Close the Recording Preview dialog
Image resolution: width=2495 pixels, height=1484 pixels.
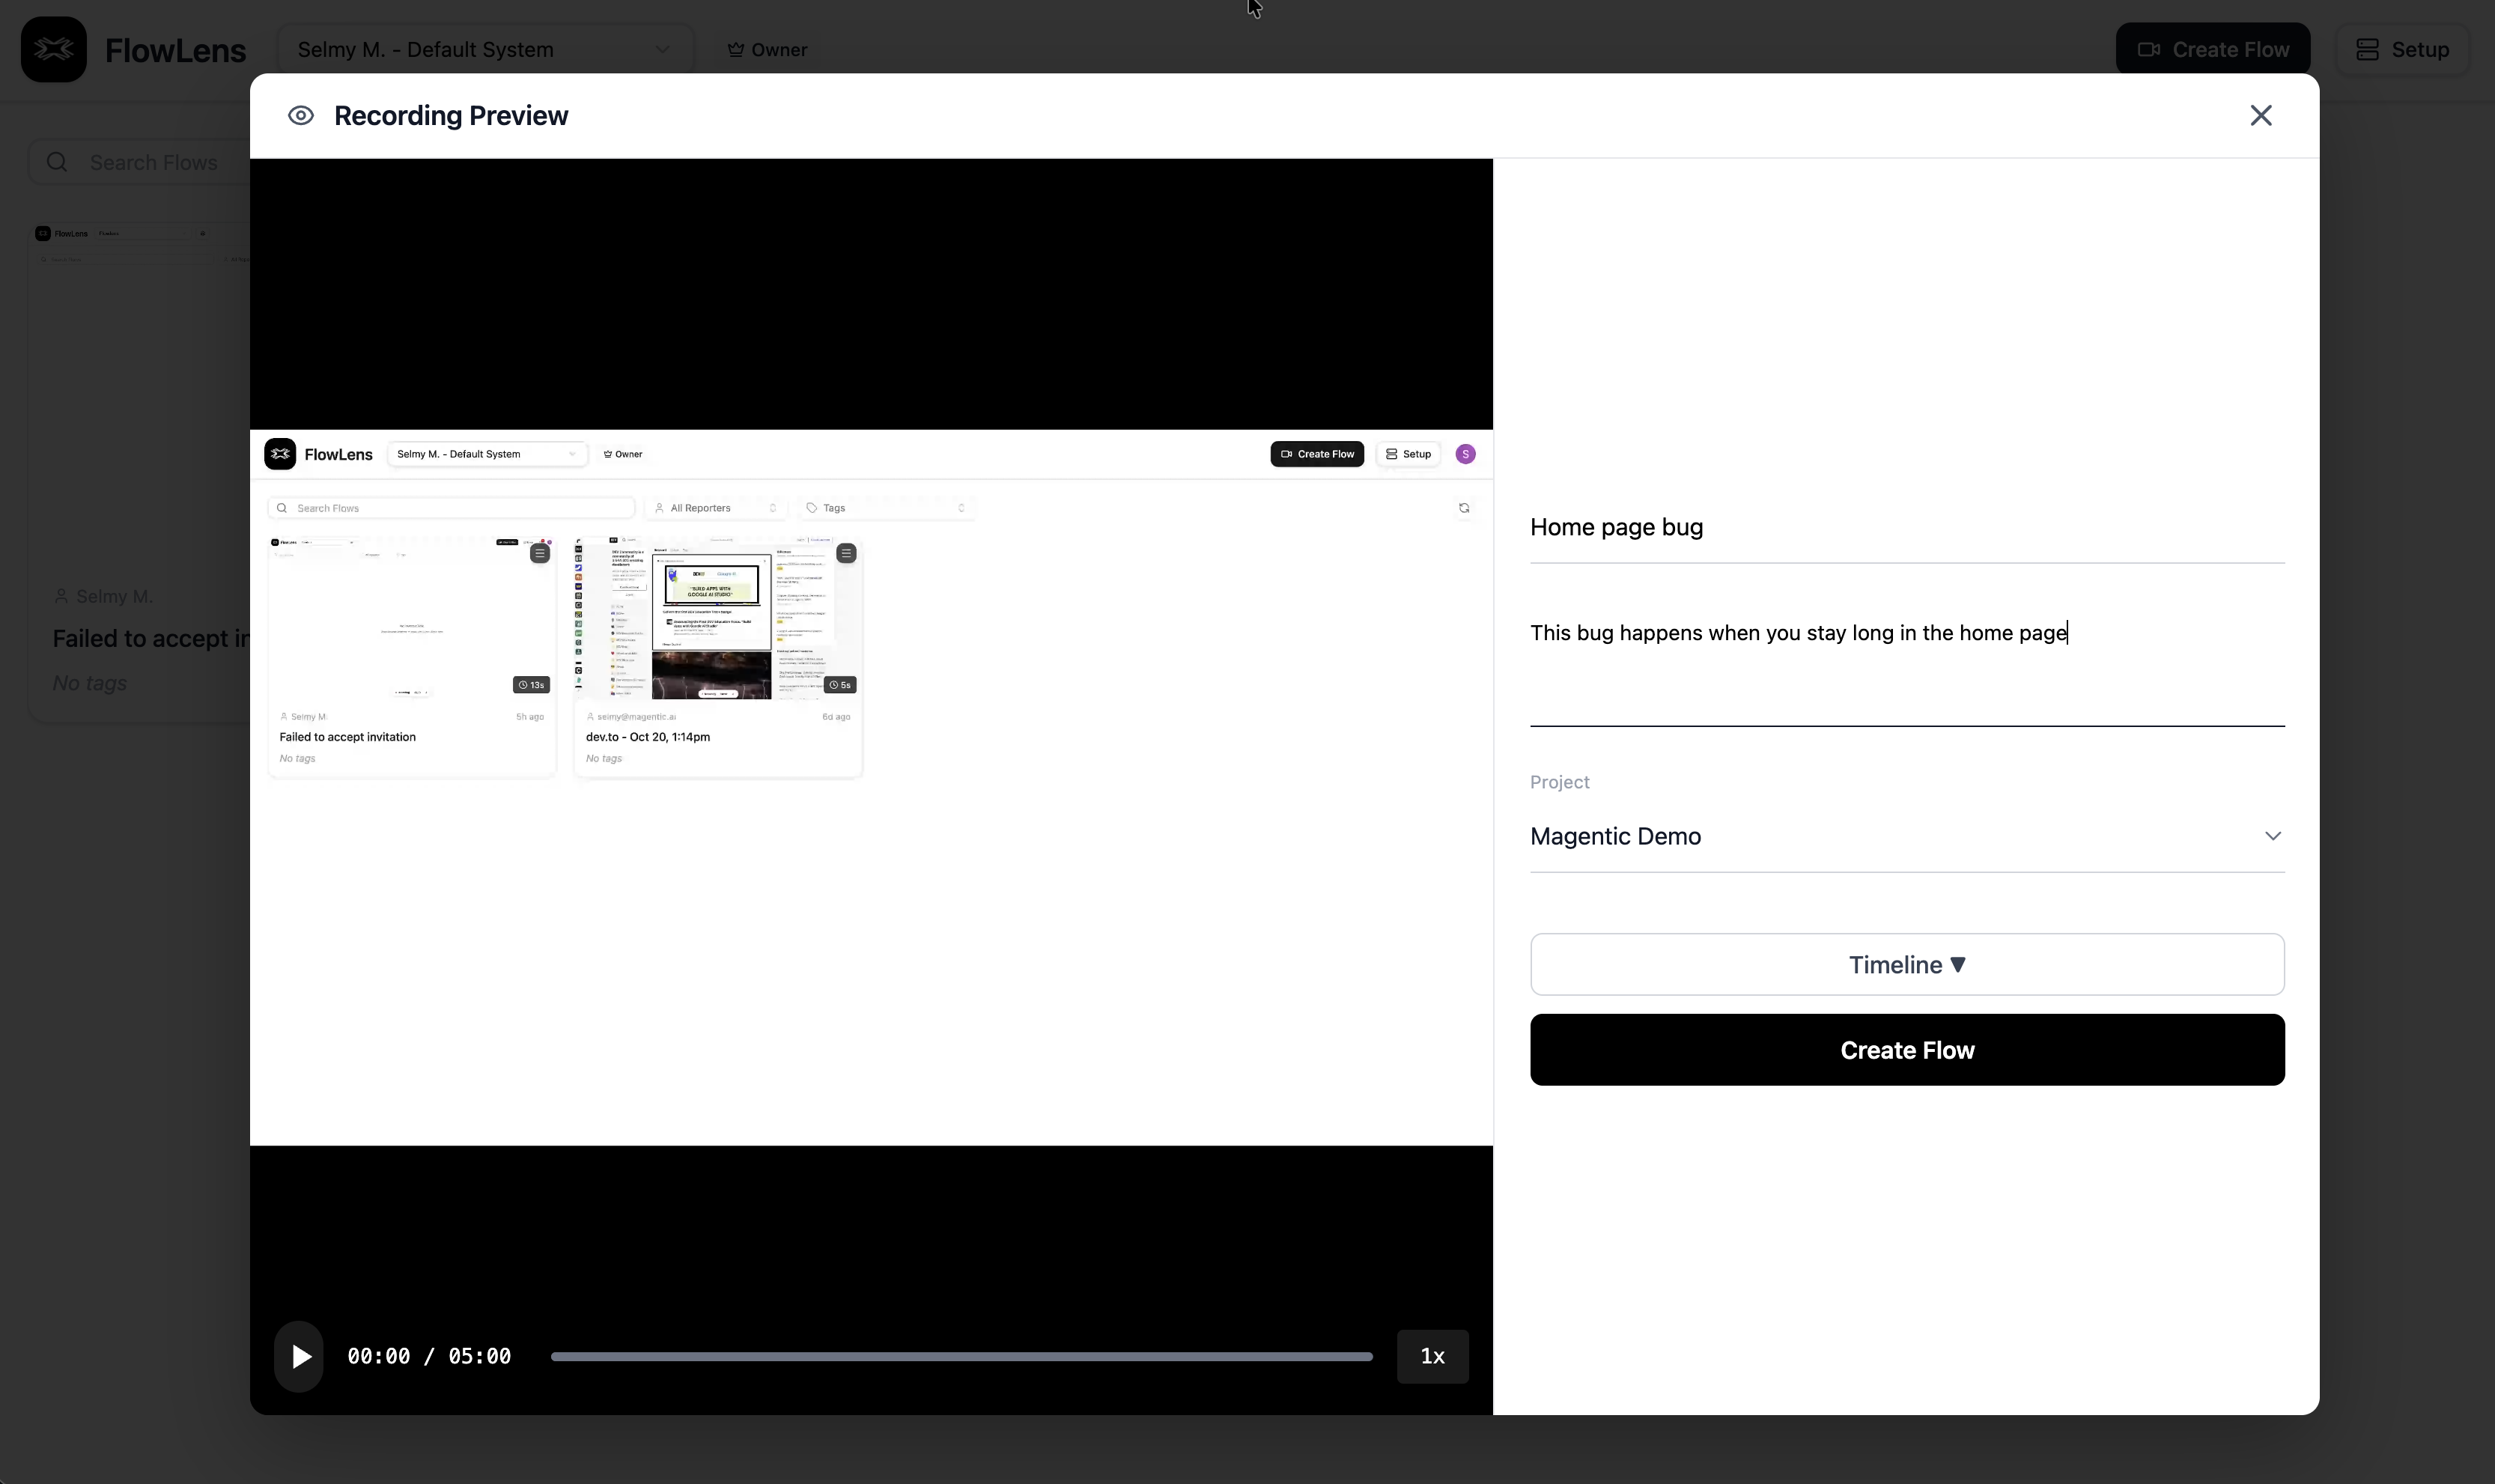pos(2260,116)
